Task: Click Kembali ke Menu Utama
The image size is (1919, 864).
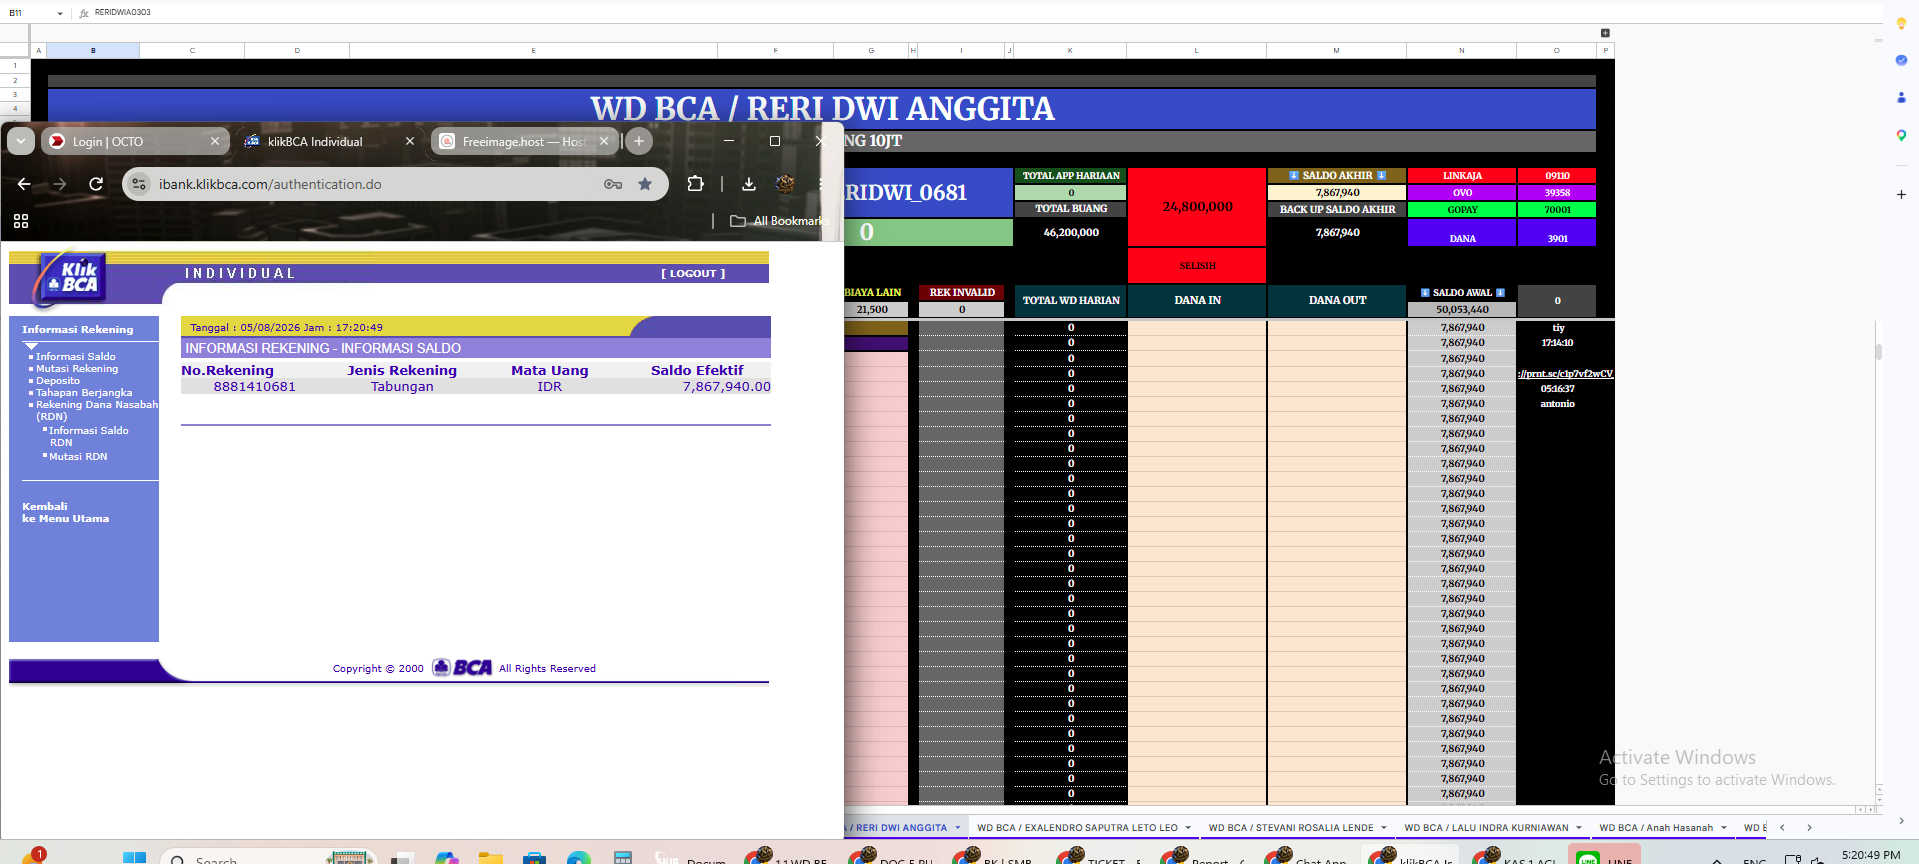Action: [x=65, y=512]
